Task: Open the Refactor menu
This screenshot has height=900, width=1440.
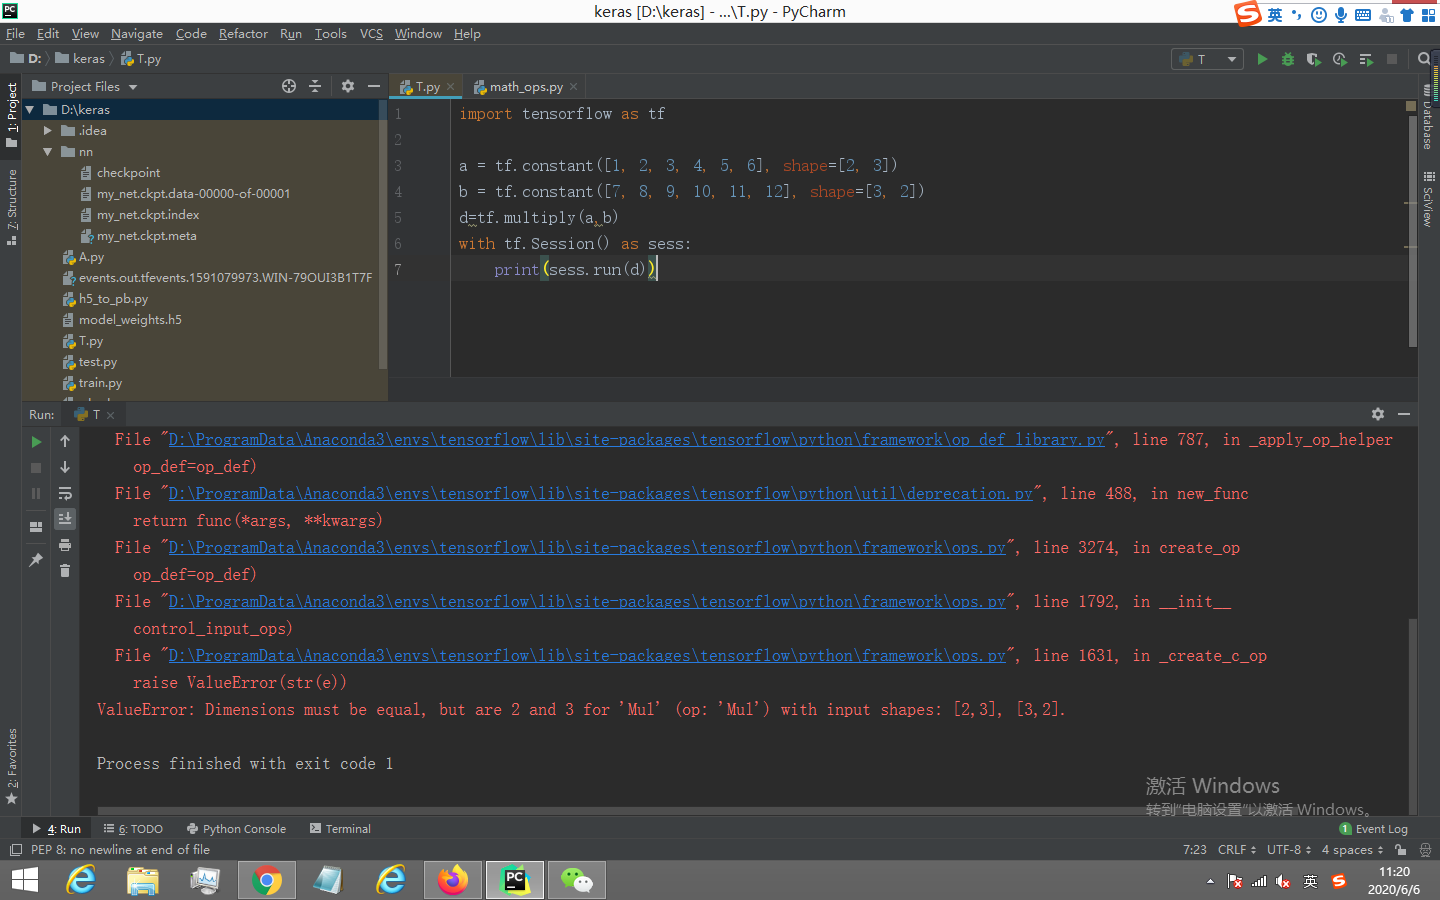Action: tap(243, 33)
